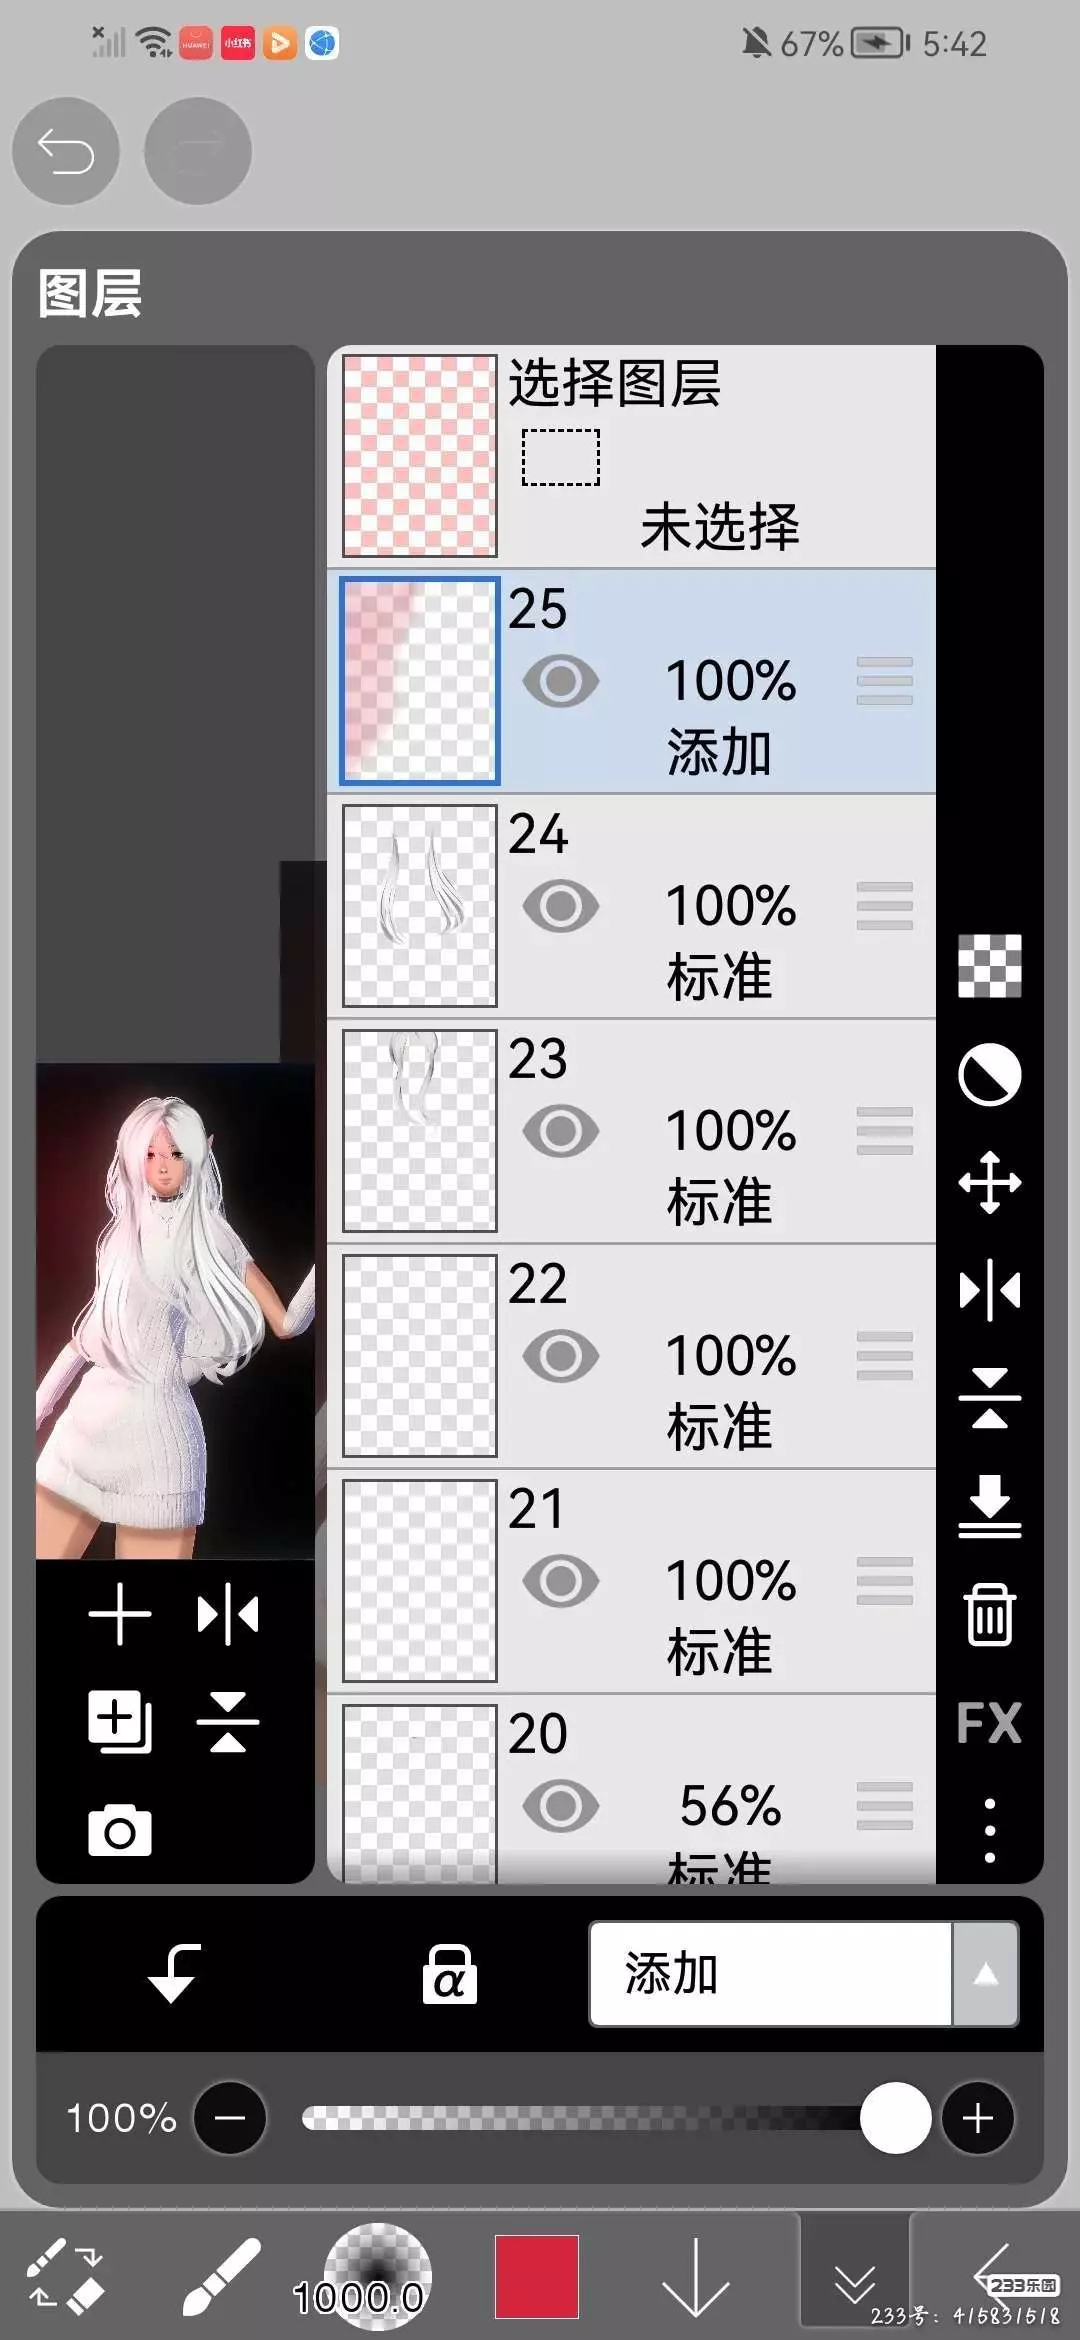Tap layer 22 reorder handle
This screenshot has width=1080, height=2340.
885,1356
